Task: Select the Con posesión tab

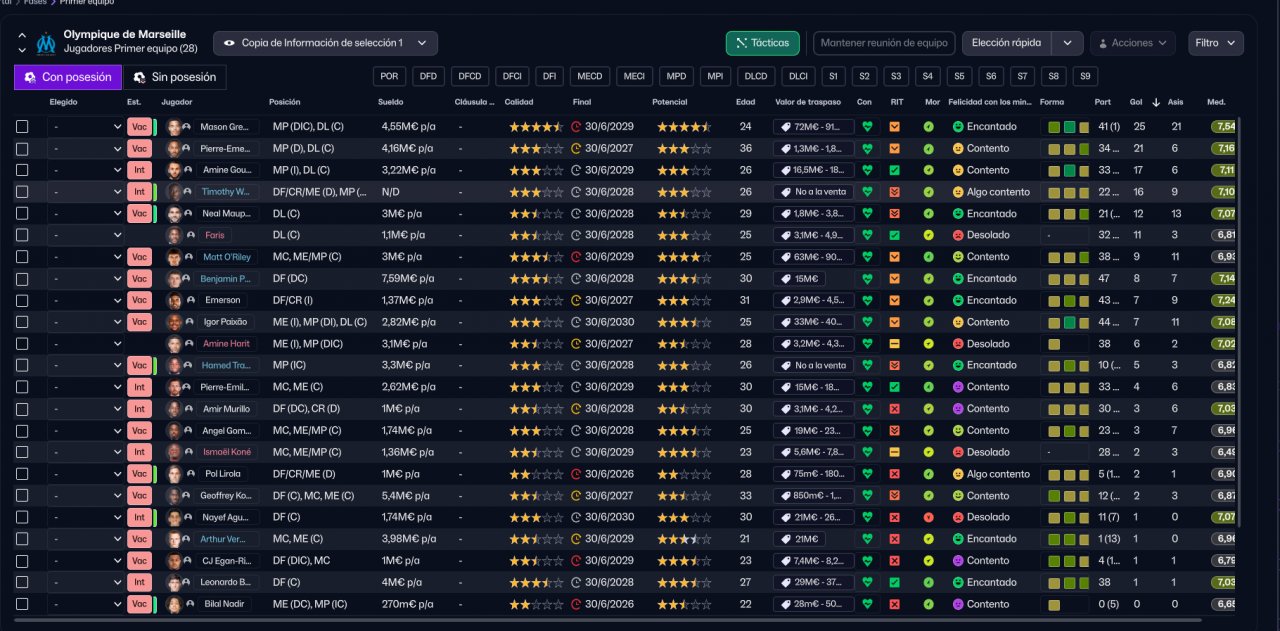Action: pyautogui.click(x=68, y=77)
